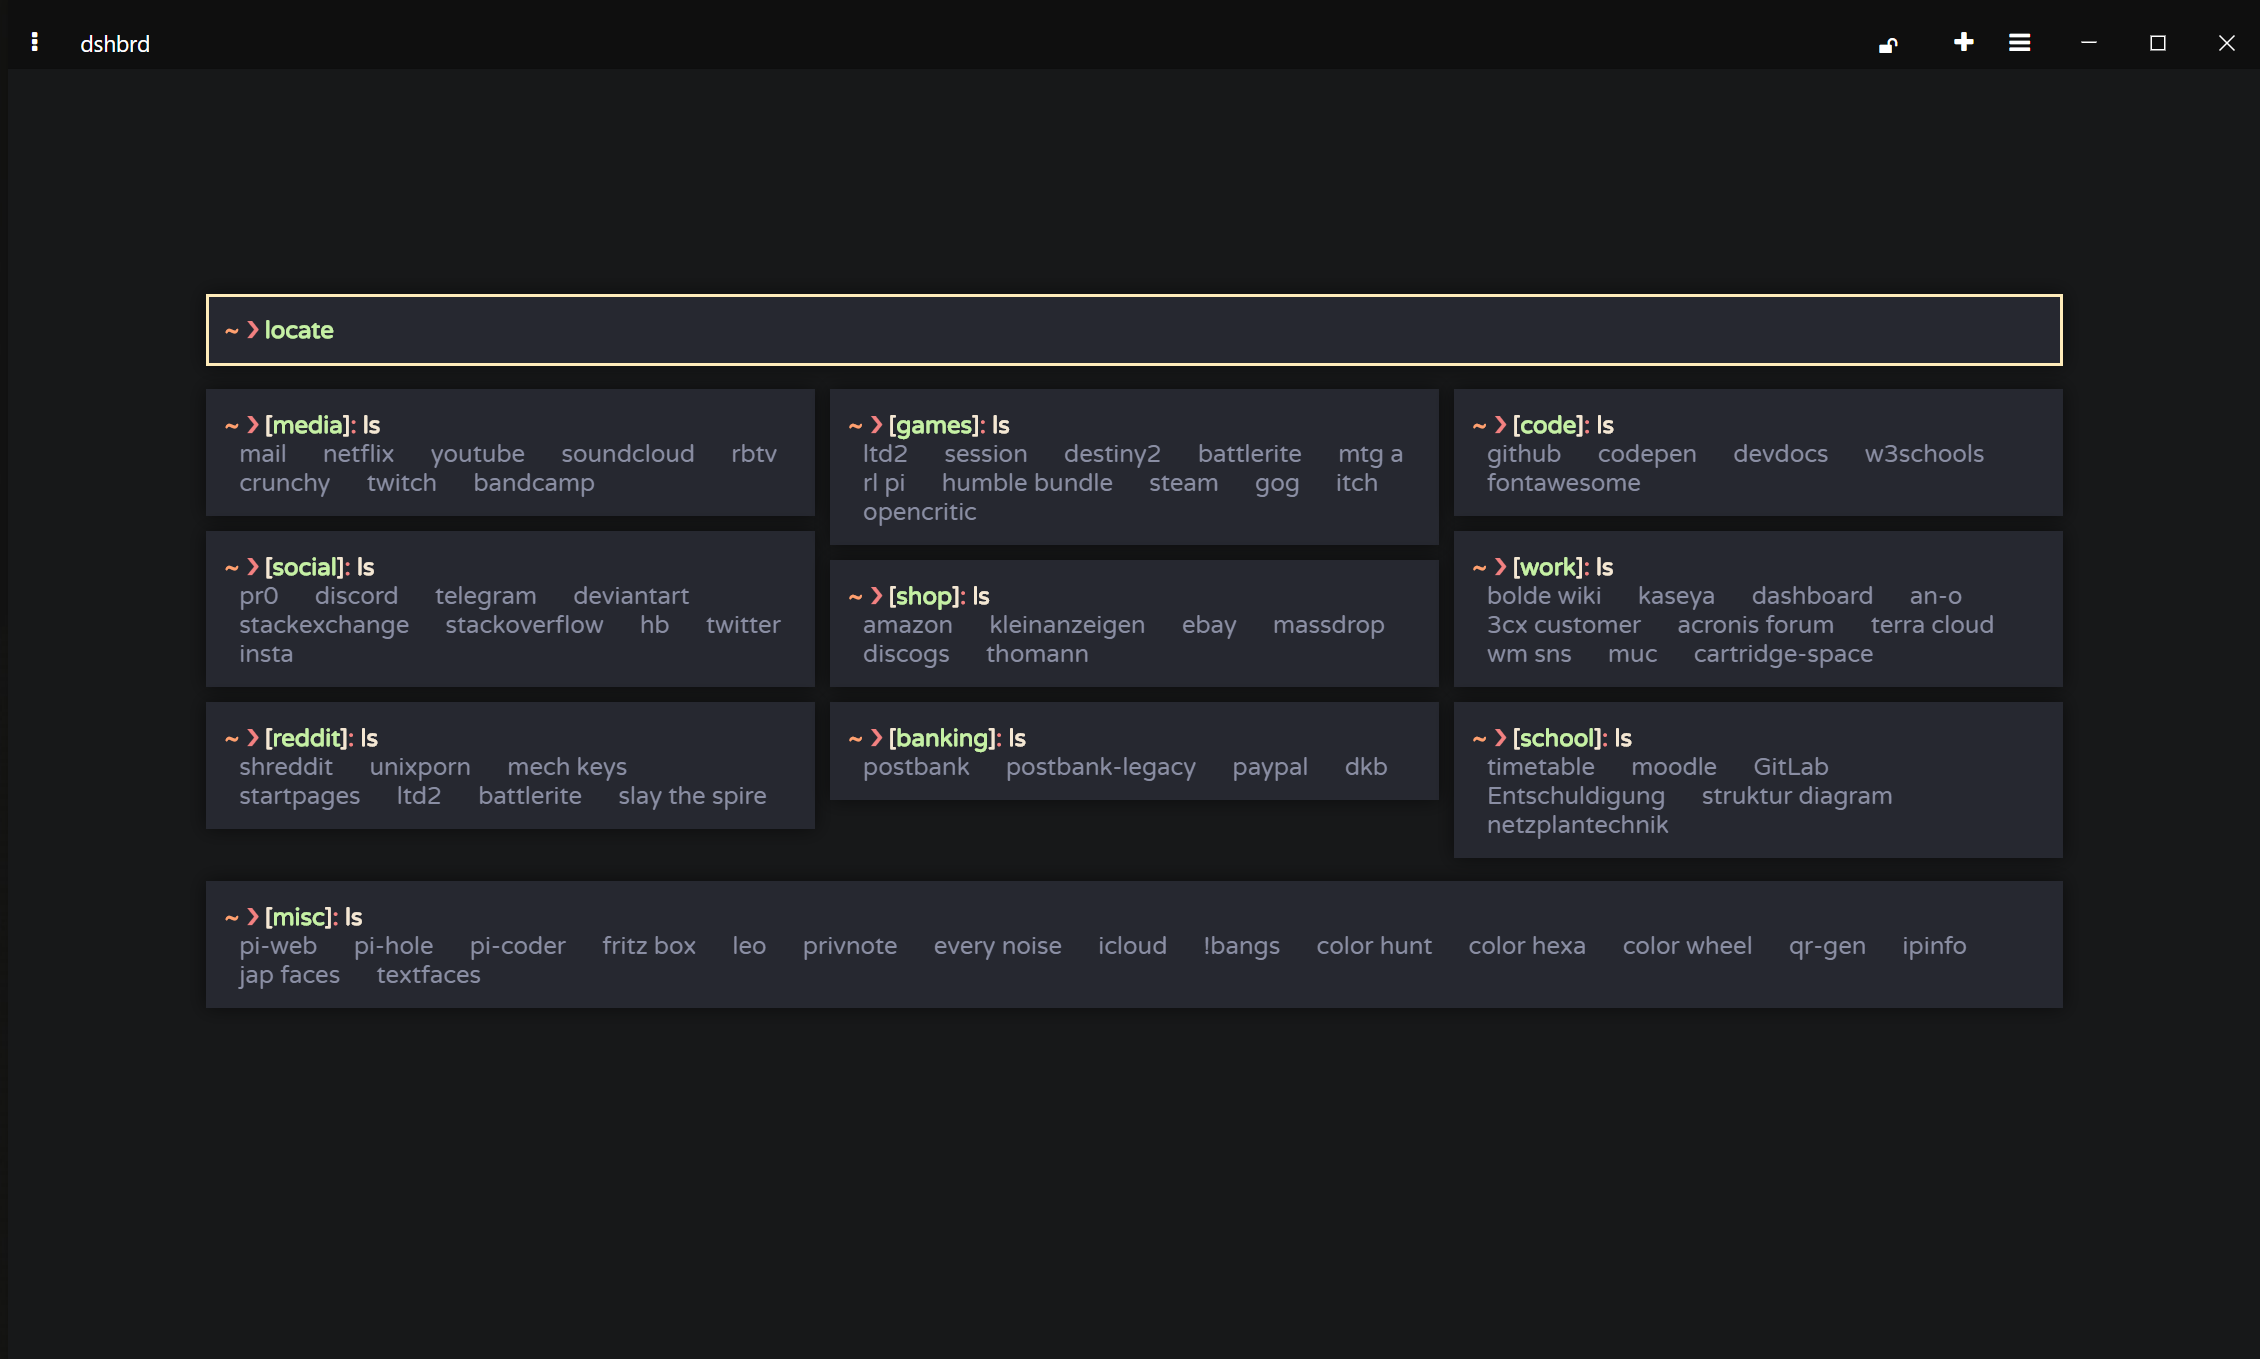The image size is (2260, 1359).
Task: Open the three-dots app menu
Action: 35,42
